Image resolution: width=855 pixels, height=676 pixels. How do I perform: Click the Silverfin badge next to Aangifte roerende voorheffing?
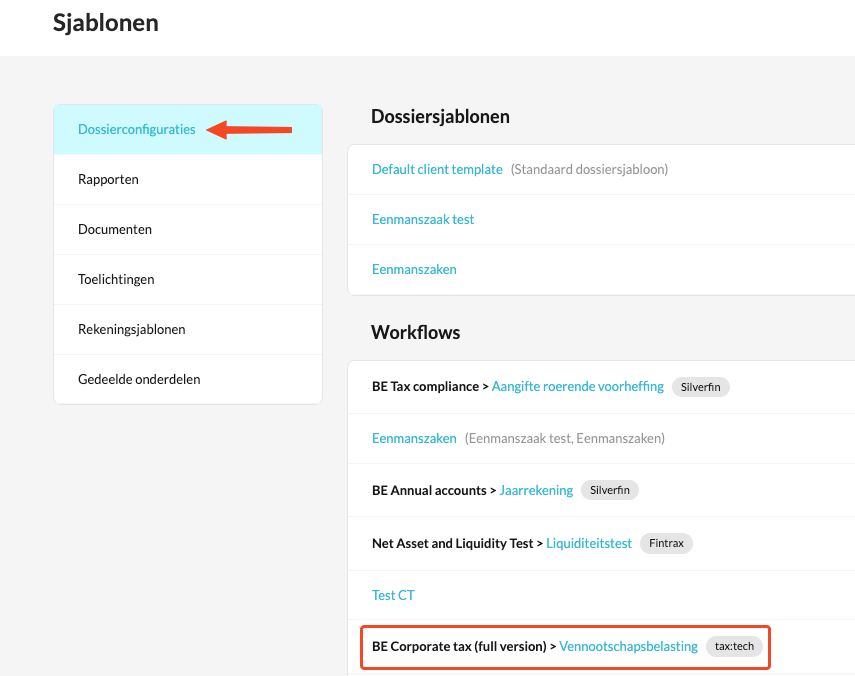(701, 387)
